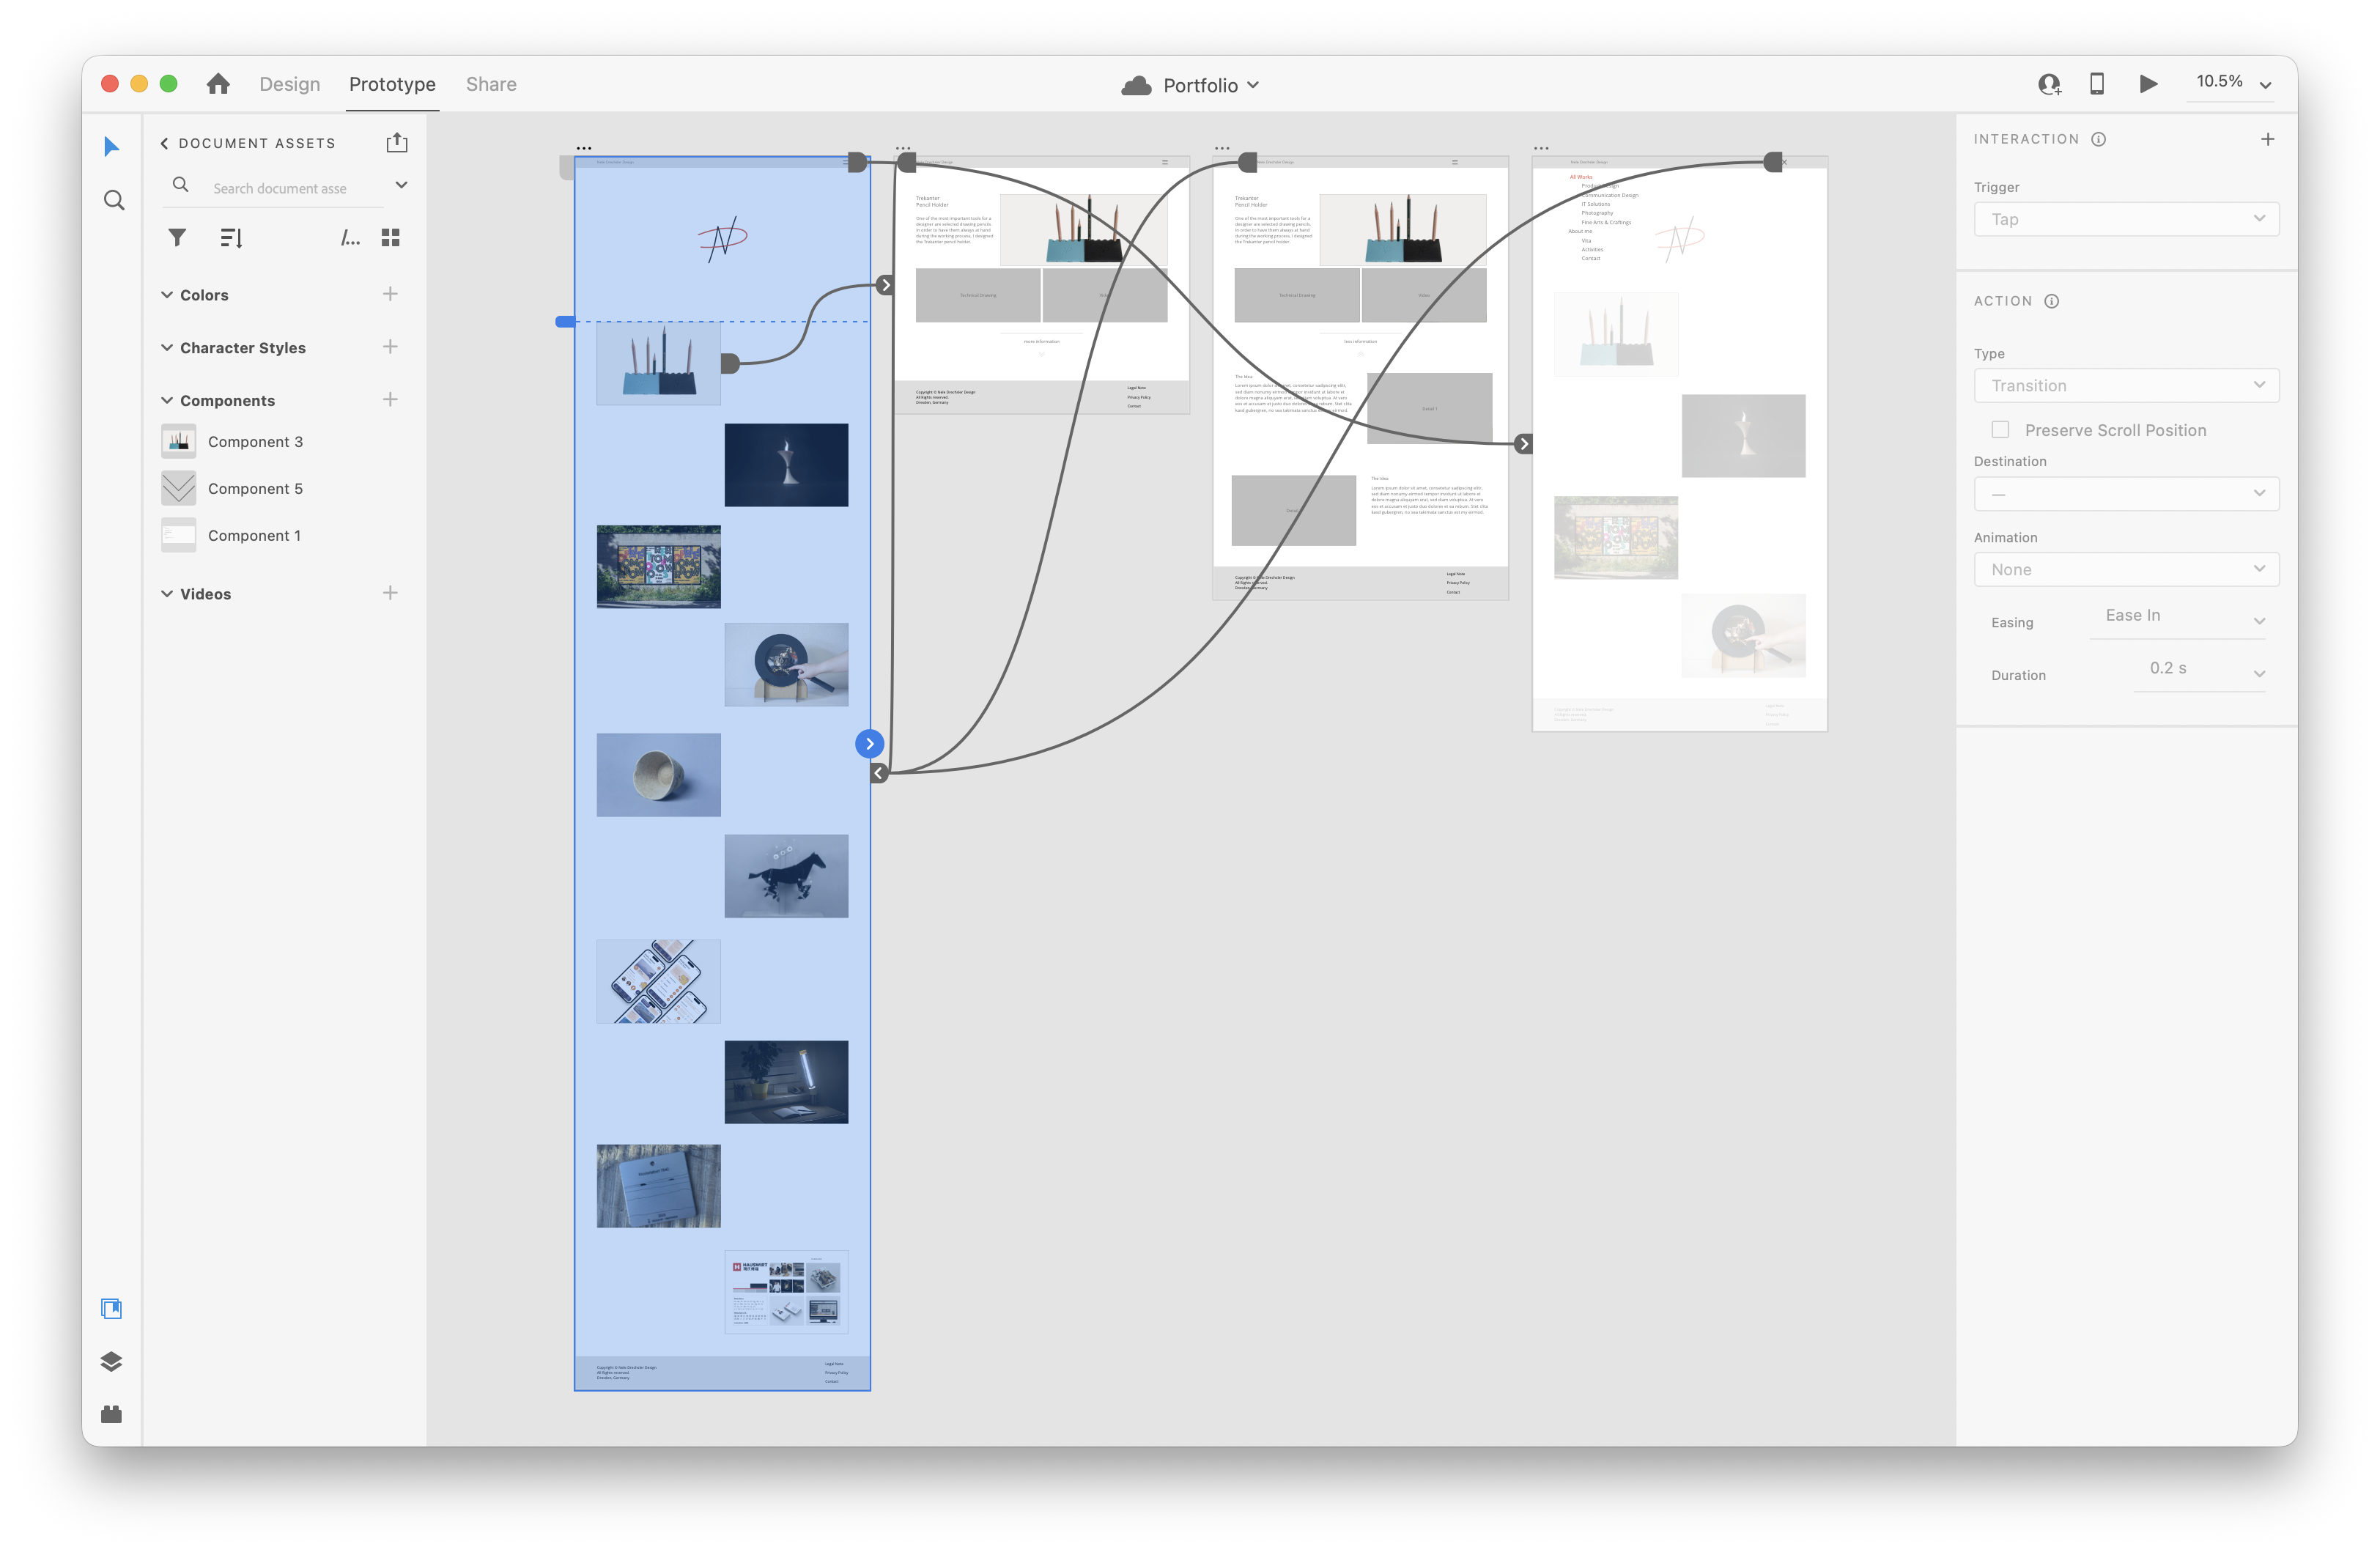Open the Trigger Tap dropdown
This screenshot has width=2380, height=1555.
click(2126, 219)
